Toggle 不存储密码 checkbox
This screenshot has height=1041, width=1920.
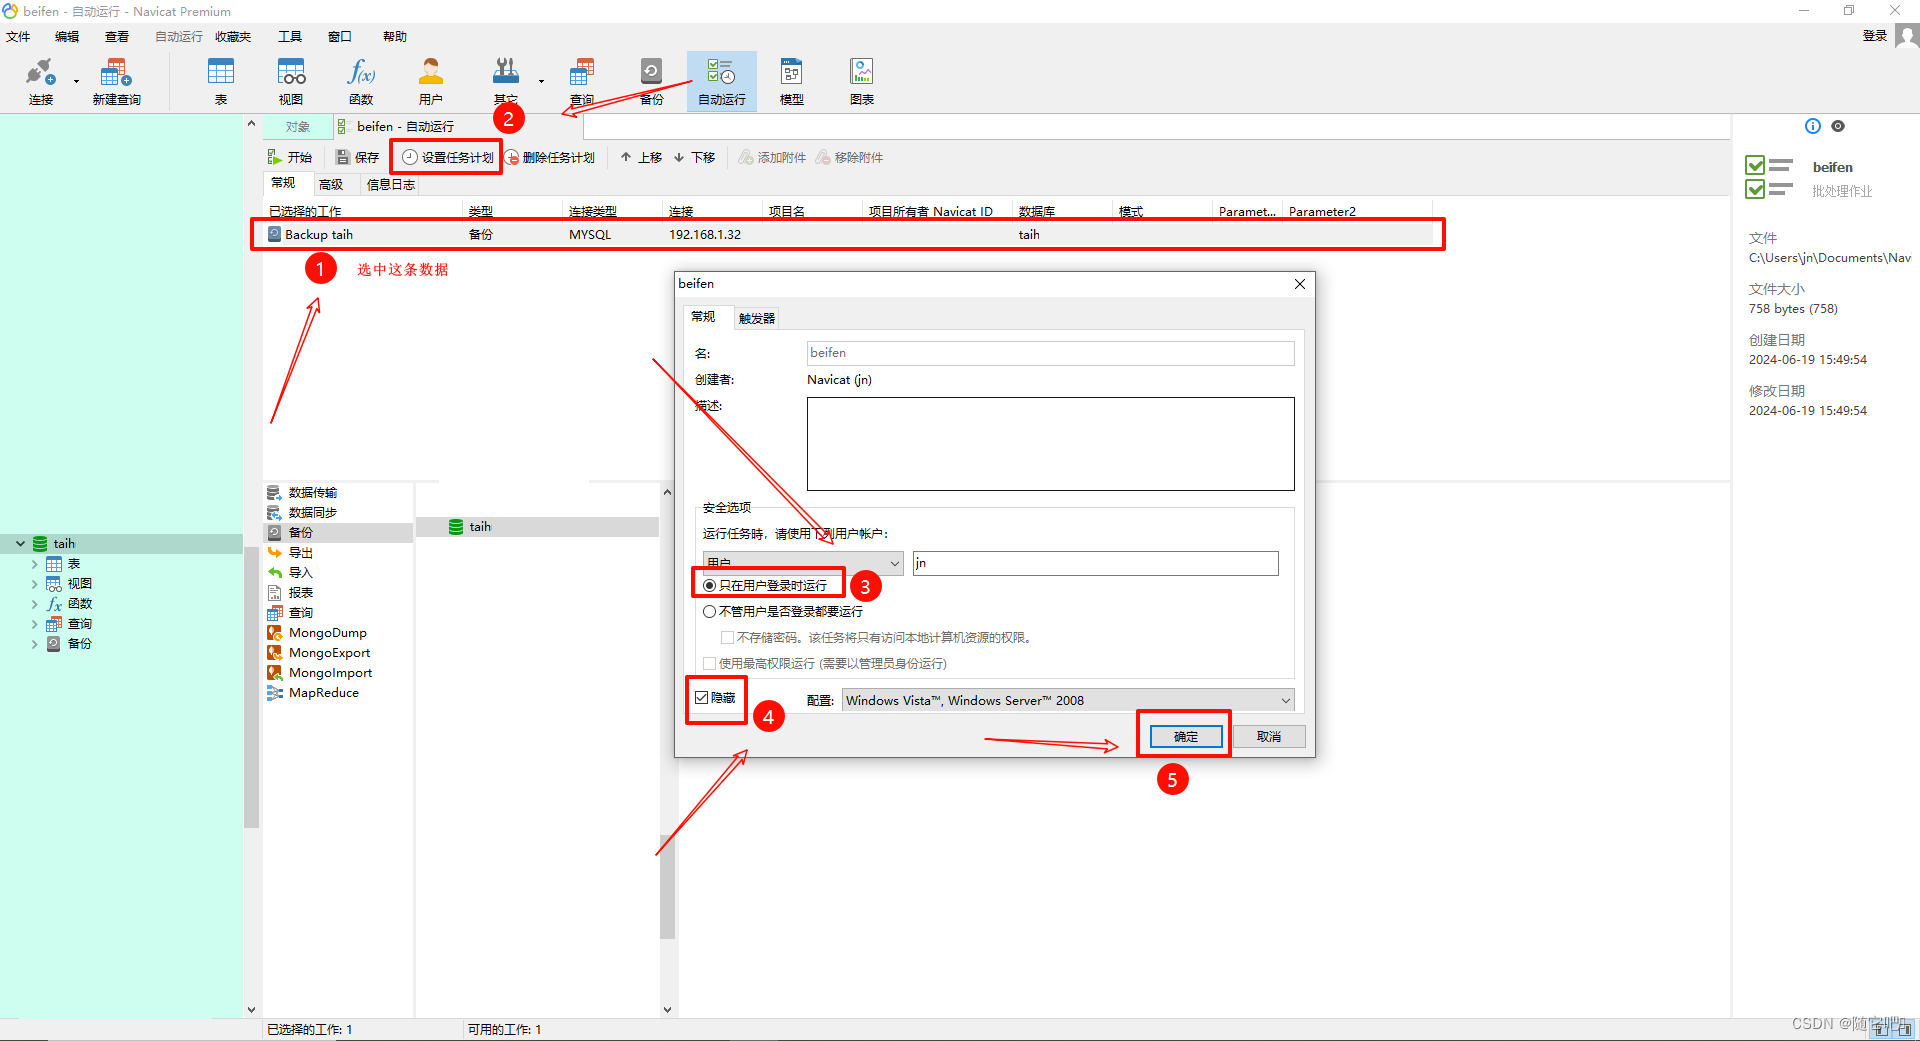728,637
